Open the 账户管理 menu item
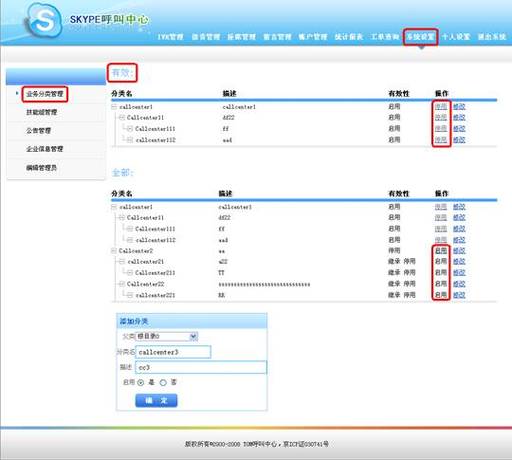 click(313, 37)
